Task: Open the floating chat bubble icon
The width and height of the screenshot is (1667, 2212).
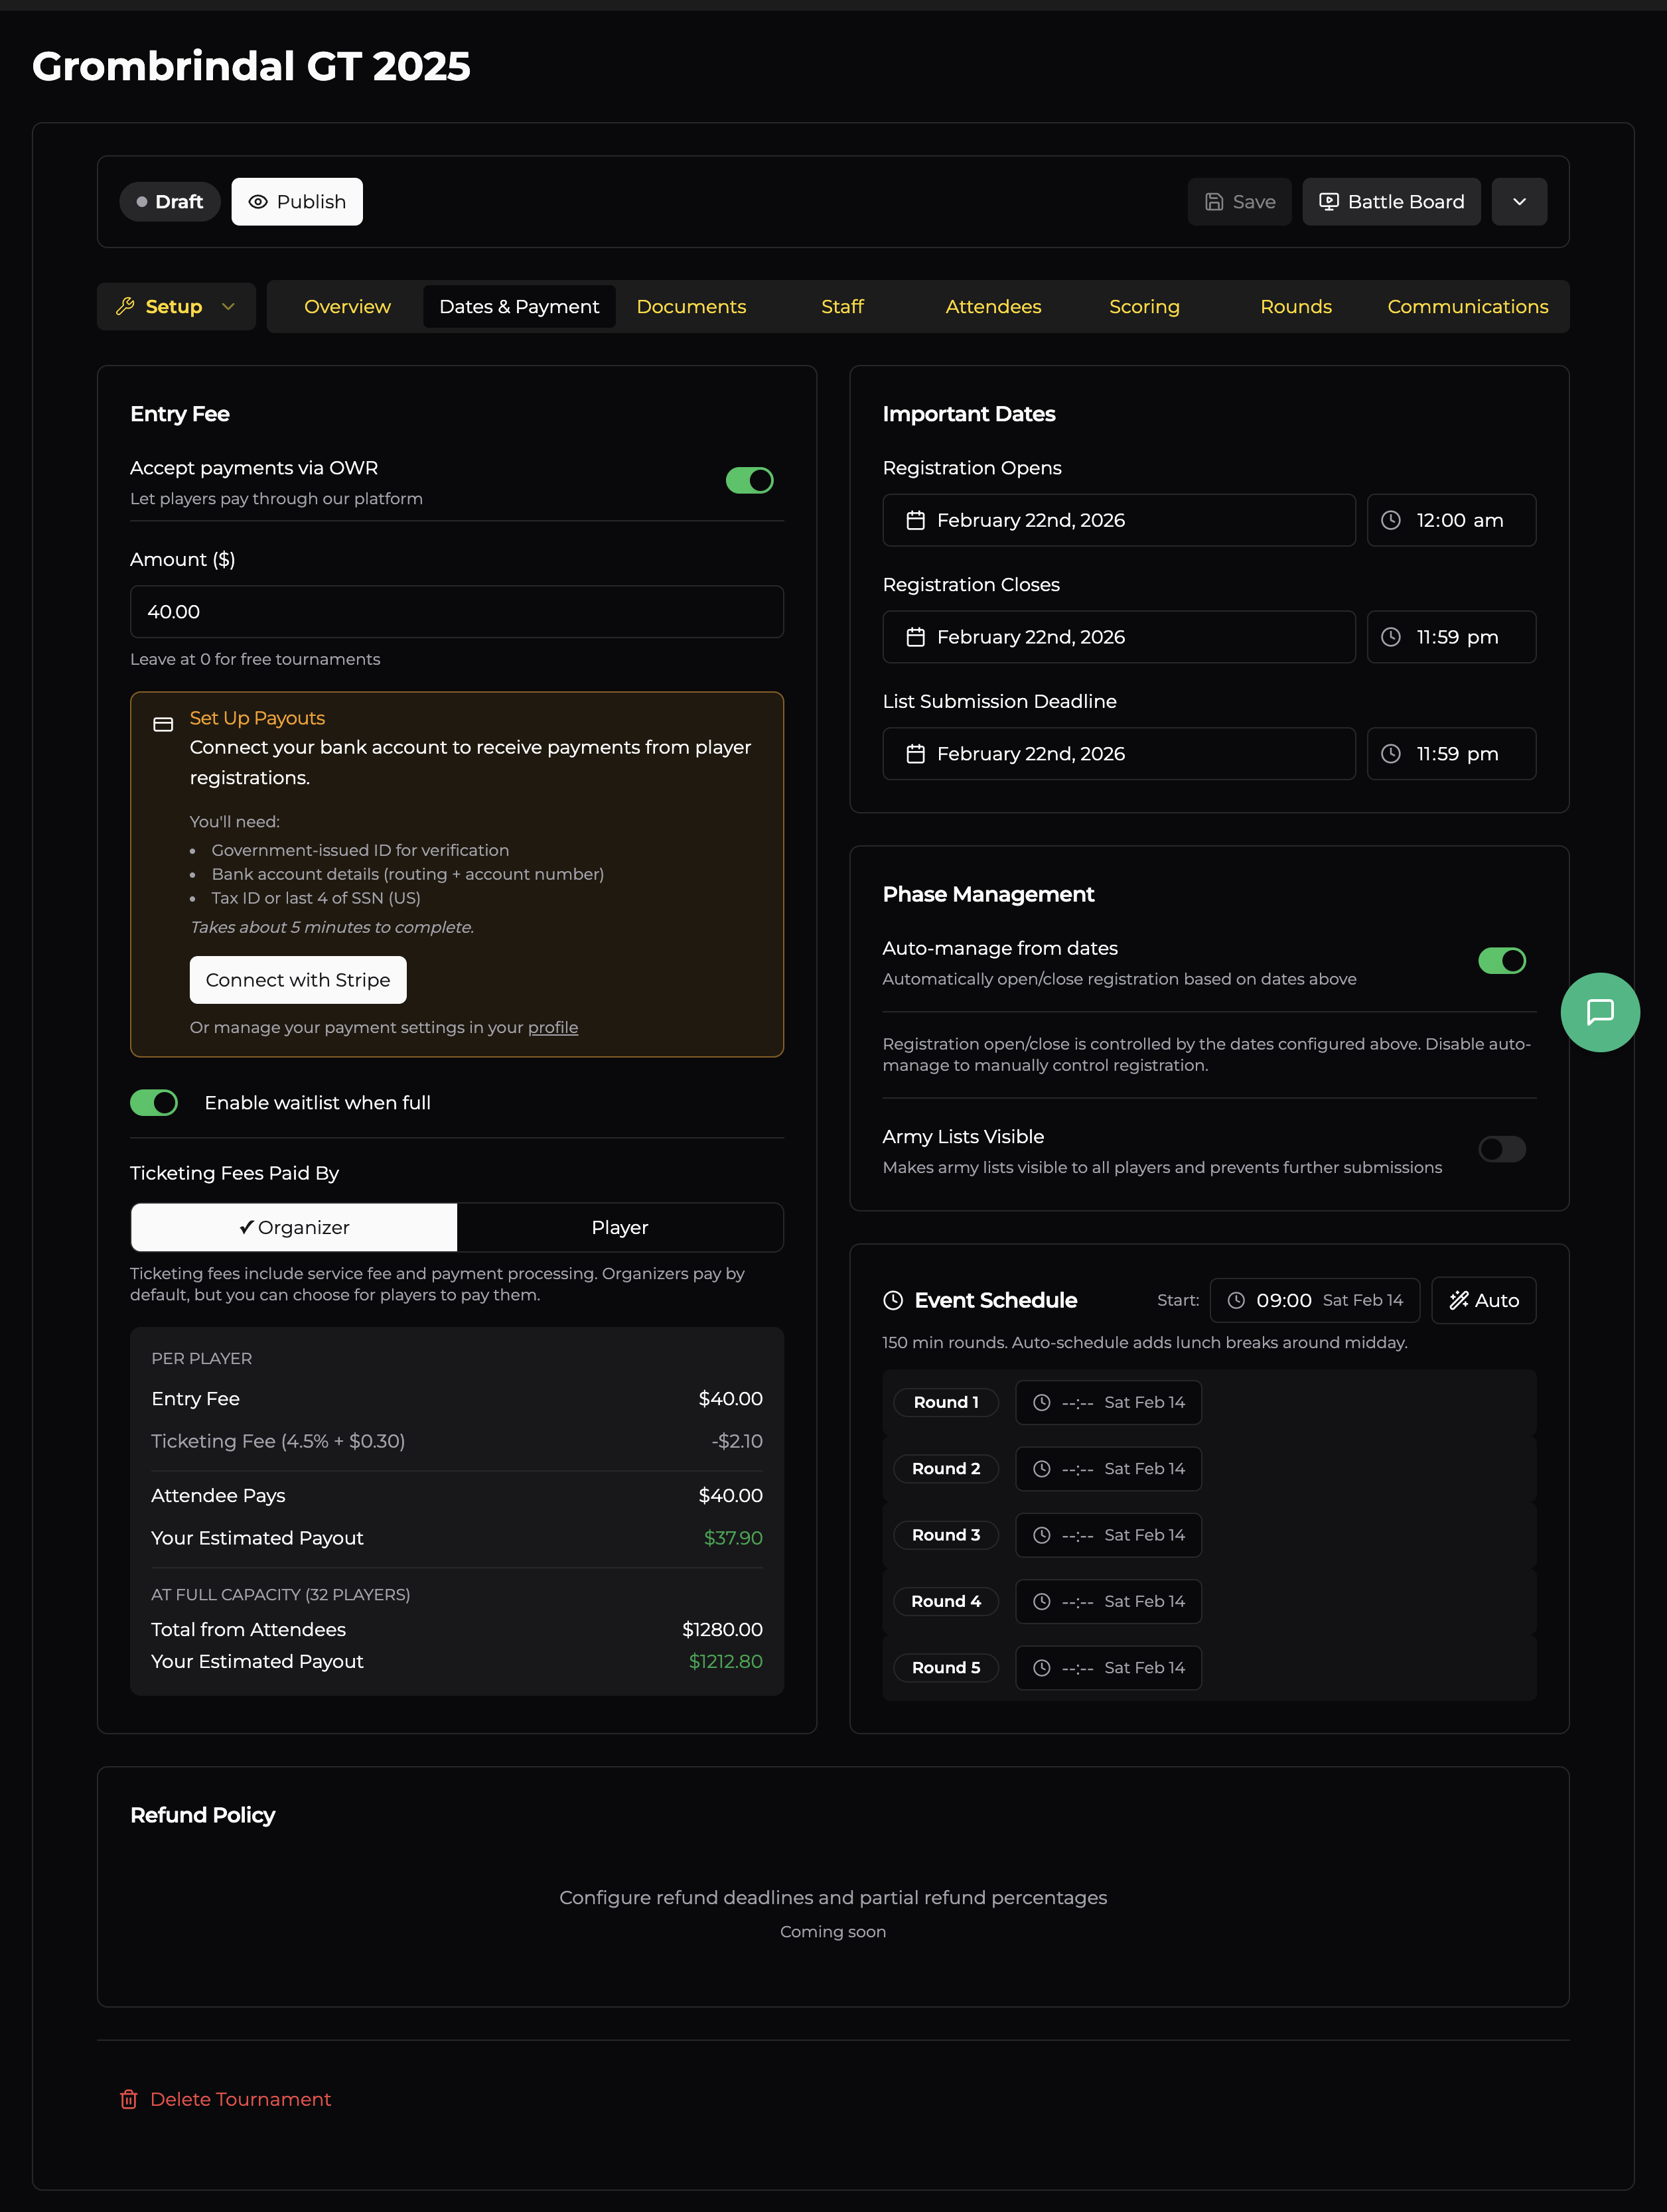Action: [x=1600, y=1012]
